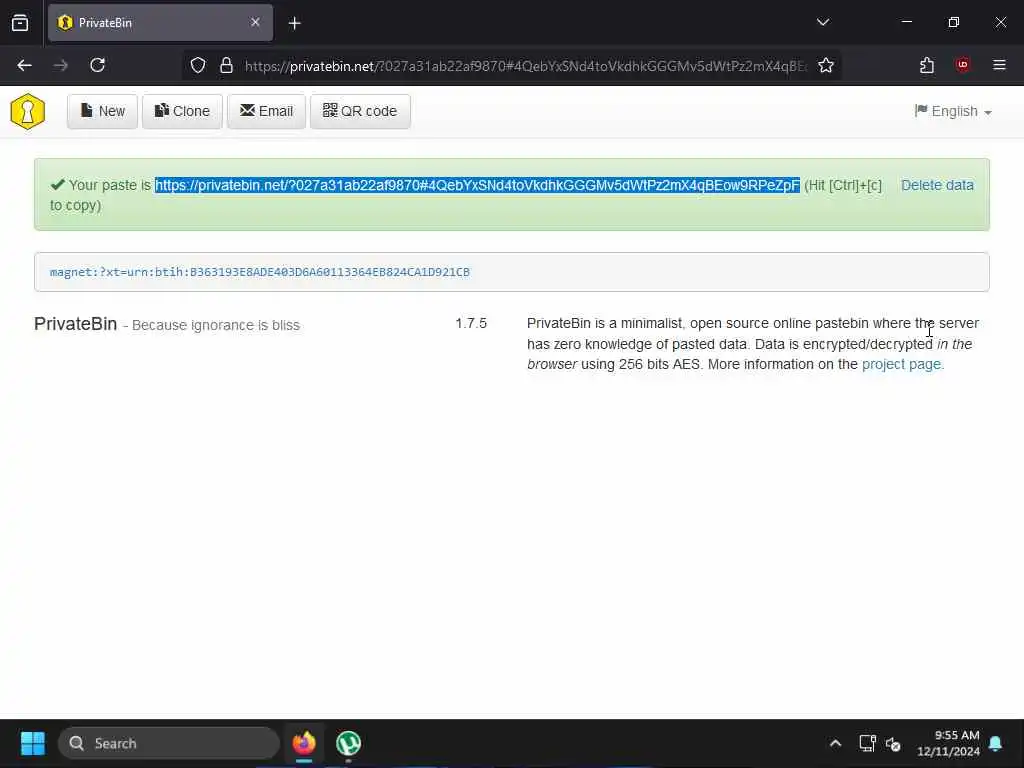
Task: Send the paste link by Email
Action: click(266, 111)
